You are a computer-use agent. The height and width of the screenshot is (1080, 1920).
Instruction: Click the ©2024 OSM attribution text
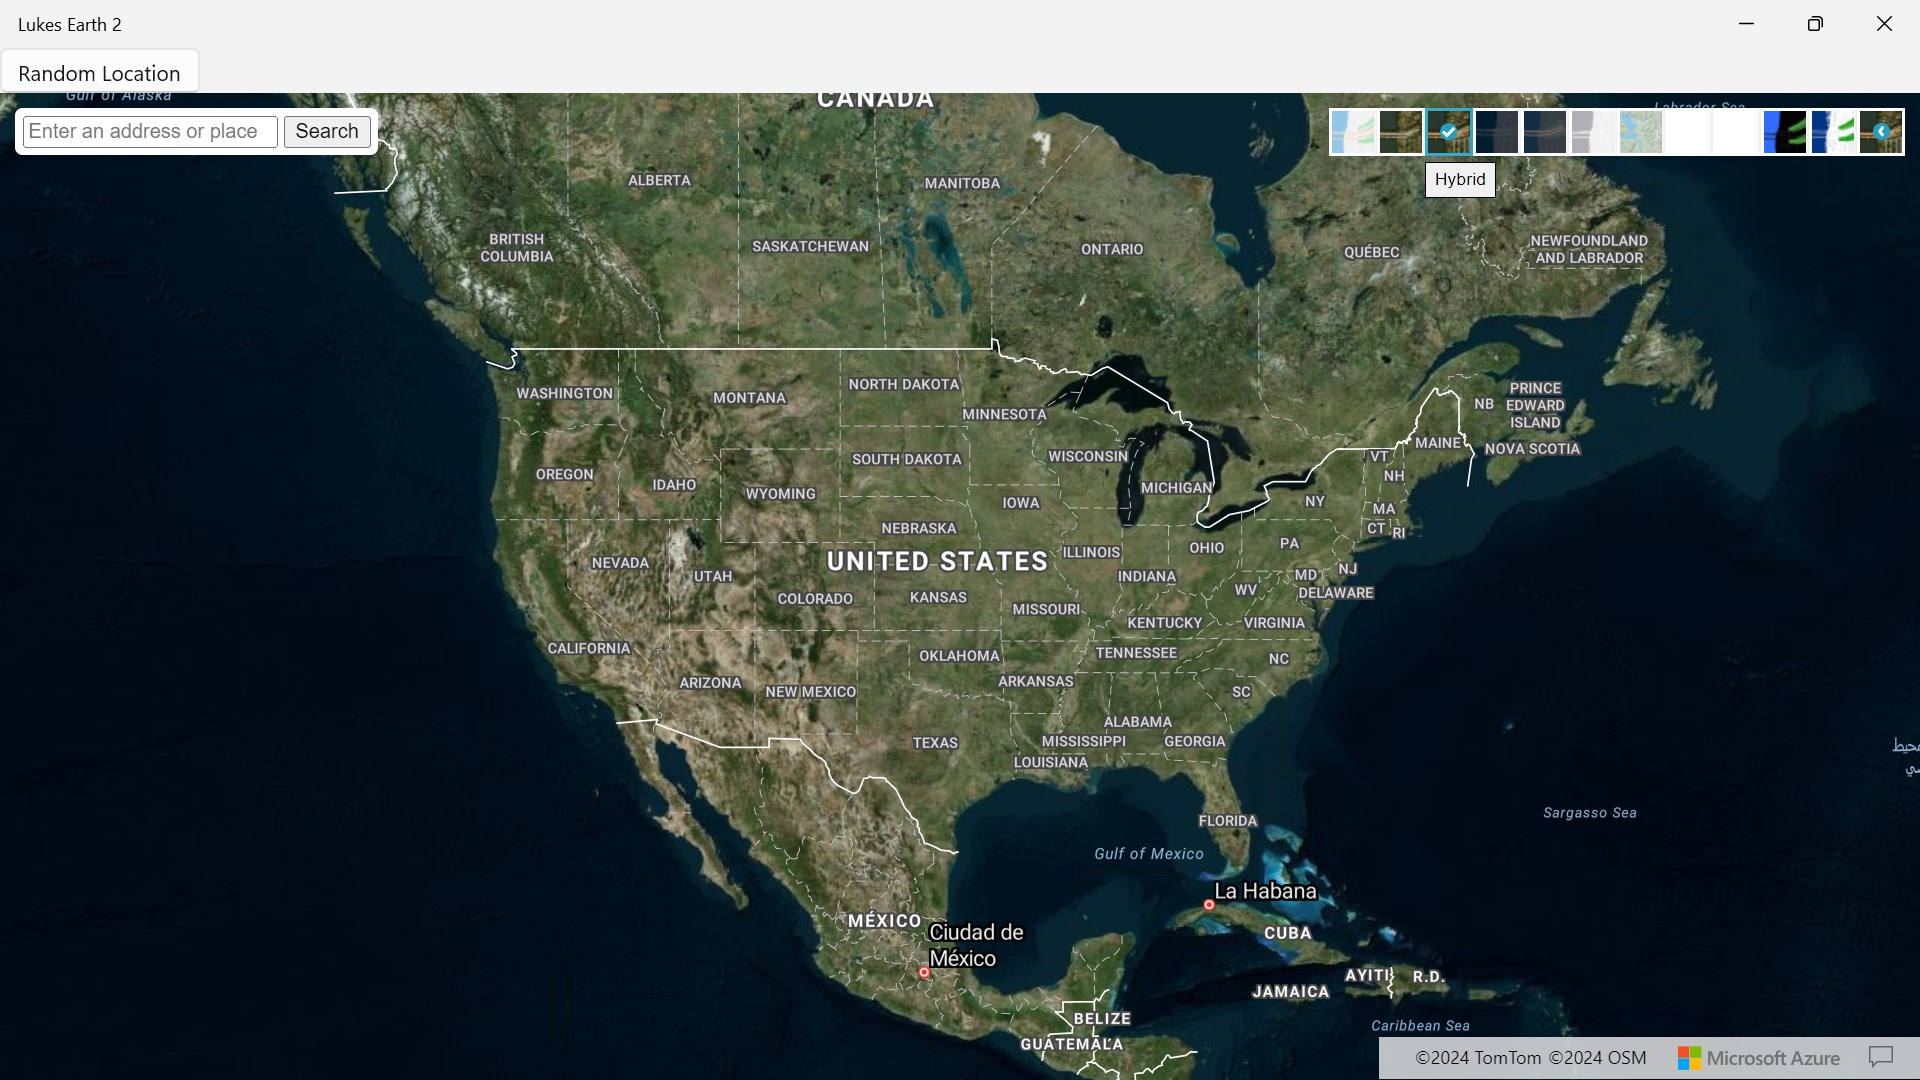coord(1597,1058)
